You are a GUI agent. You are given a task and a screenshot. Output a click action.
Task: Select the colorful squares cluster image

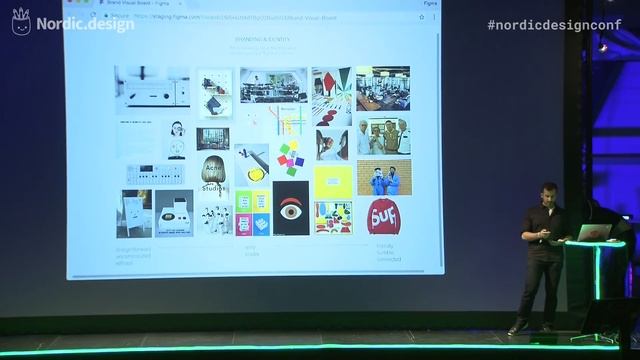(291, 159)
